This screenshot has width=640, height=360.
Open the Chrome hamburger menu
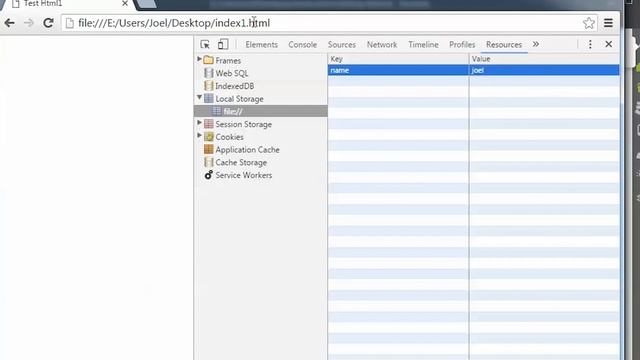(x=608, y=23)
